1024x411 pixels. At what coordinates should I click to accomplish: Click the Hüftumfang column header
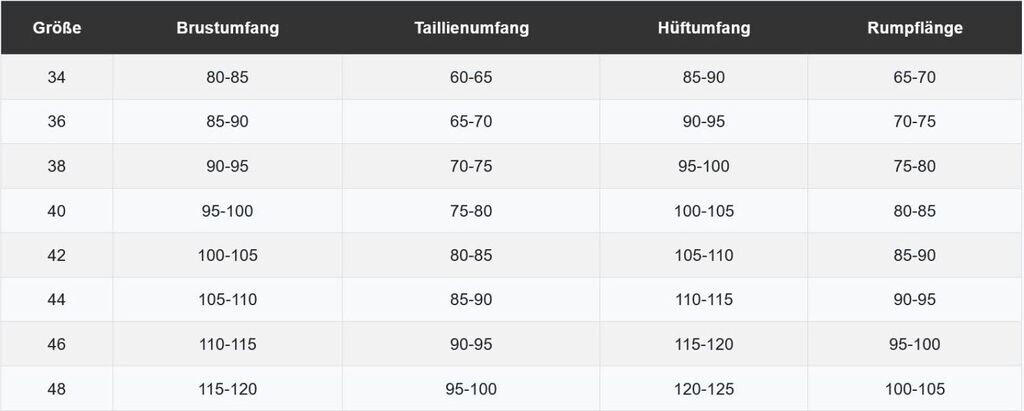click(704, 28)
